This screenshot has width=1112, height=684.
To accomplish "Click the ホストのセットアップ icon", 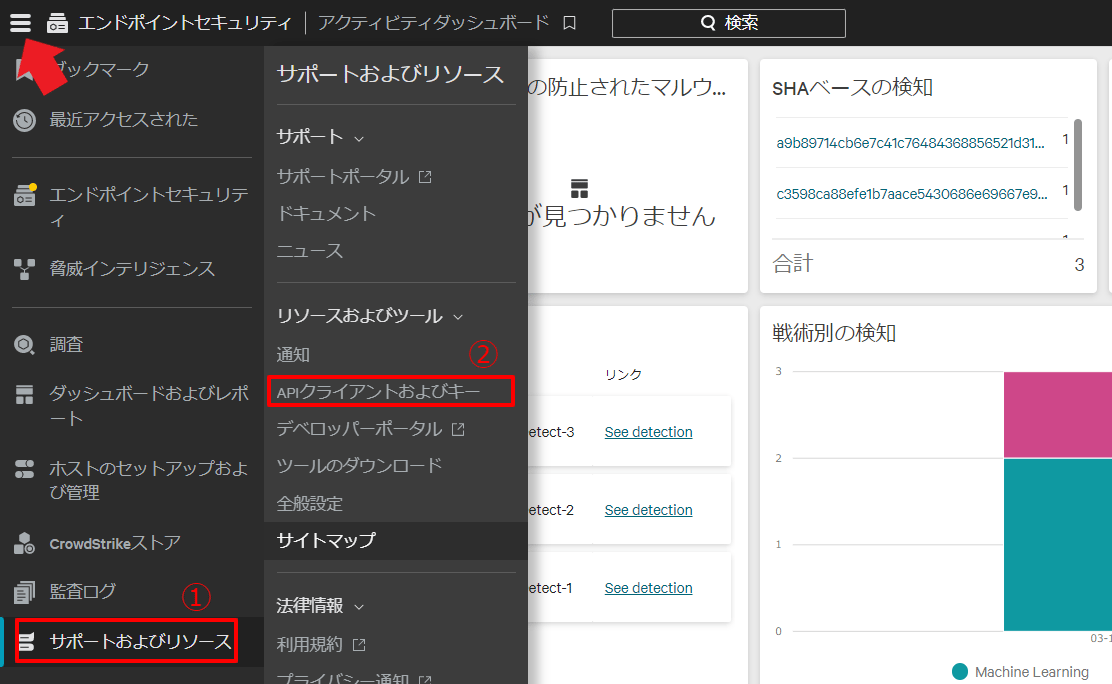I will [24, 469].
